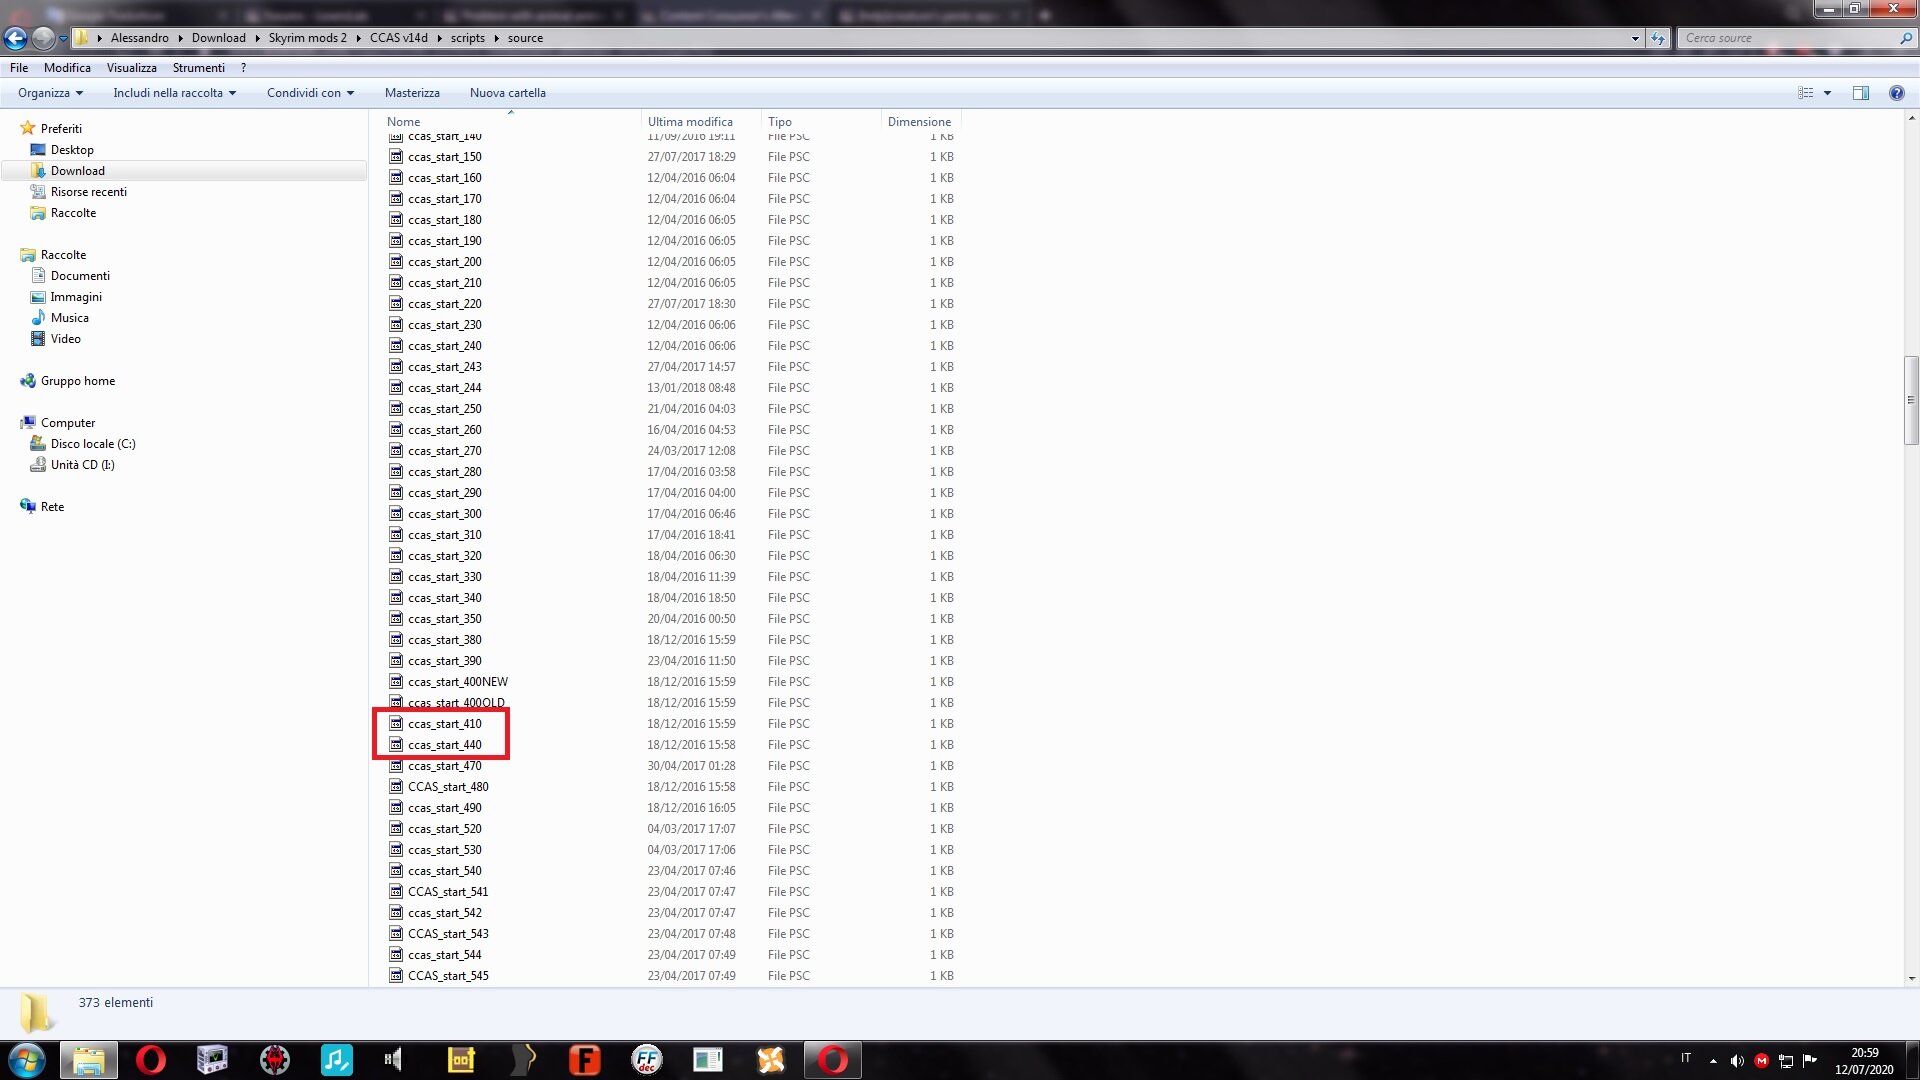Click the refresh button next to address bar
Screen dimensions: 1920x1080
pos(1658,38)
